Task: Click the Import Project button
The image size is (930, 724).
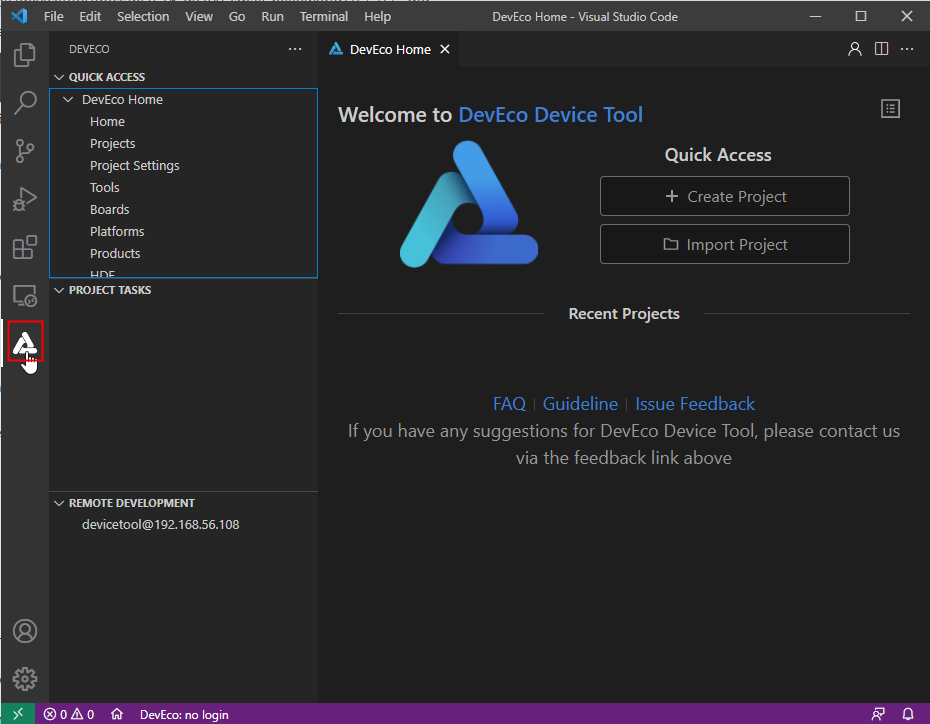Action: [x=724, y=244]
